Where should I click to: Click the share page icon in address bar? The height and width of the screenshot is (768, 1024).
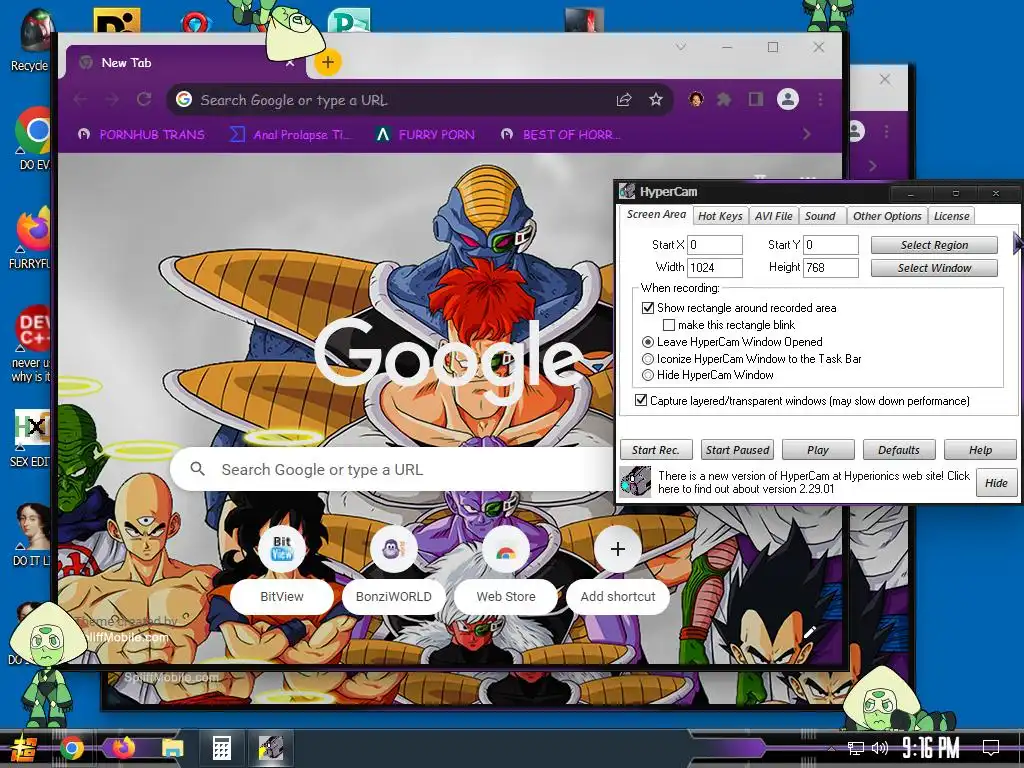pyautogui.click(x=624, y=99)
